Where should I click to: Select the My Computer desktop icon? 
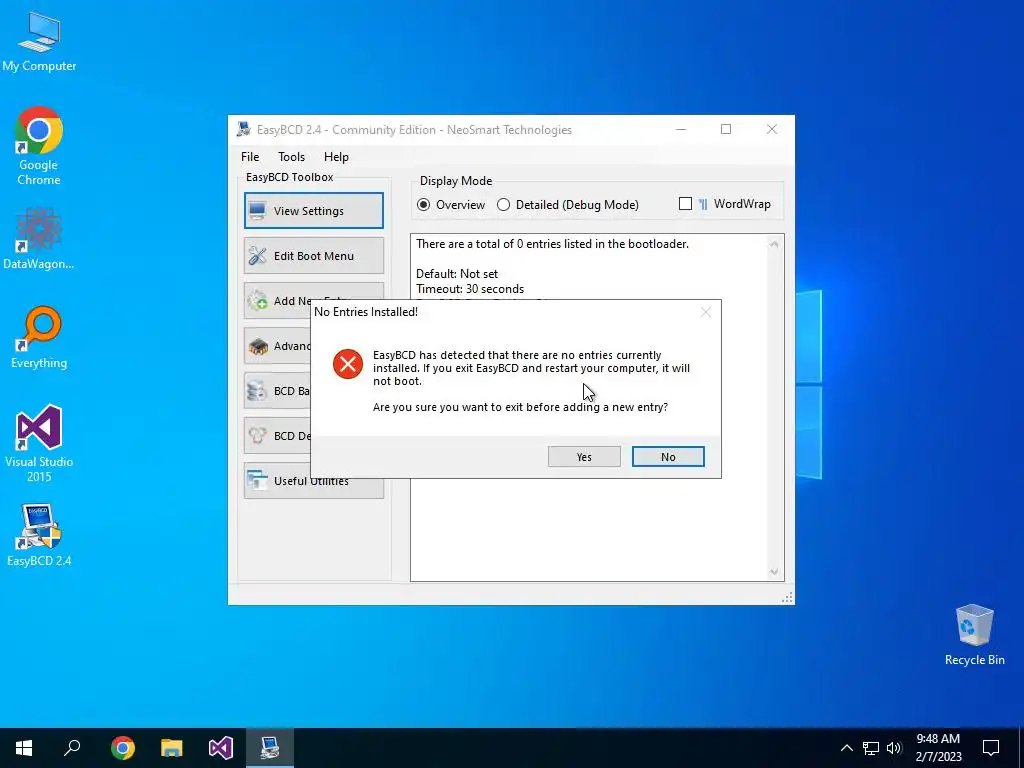pos(39,41)
